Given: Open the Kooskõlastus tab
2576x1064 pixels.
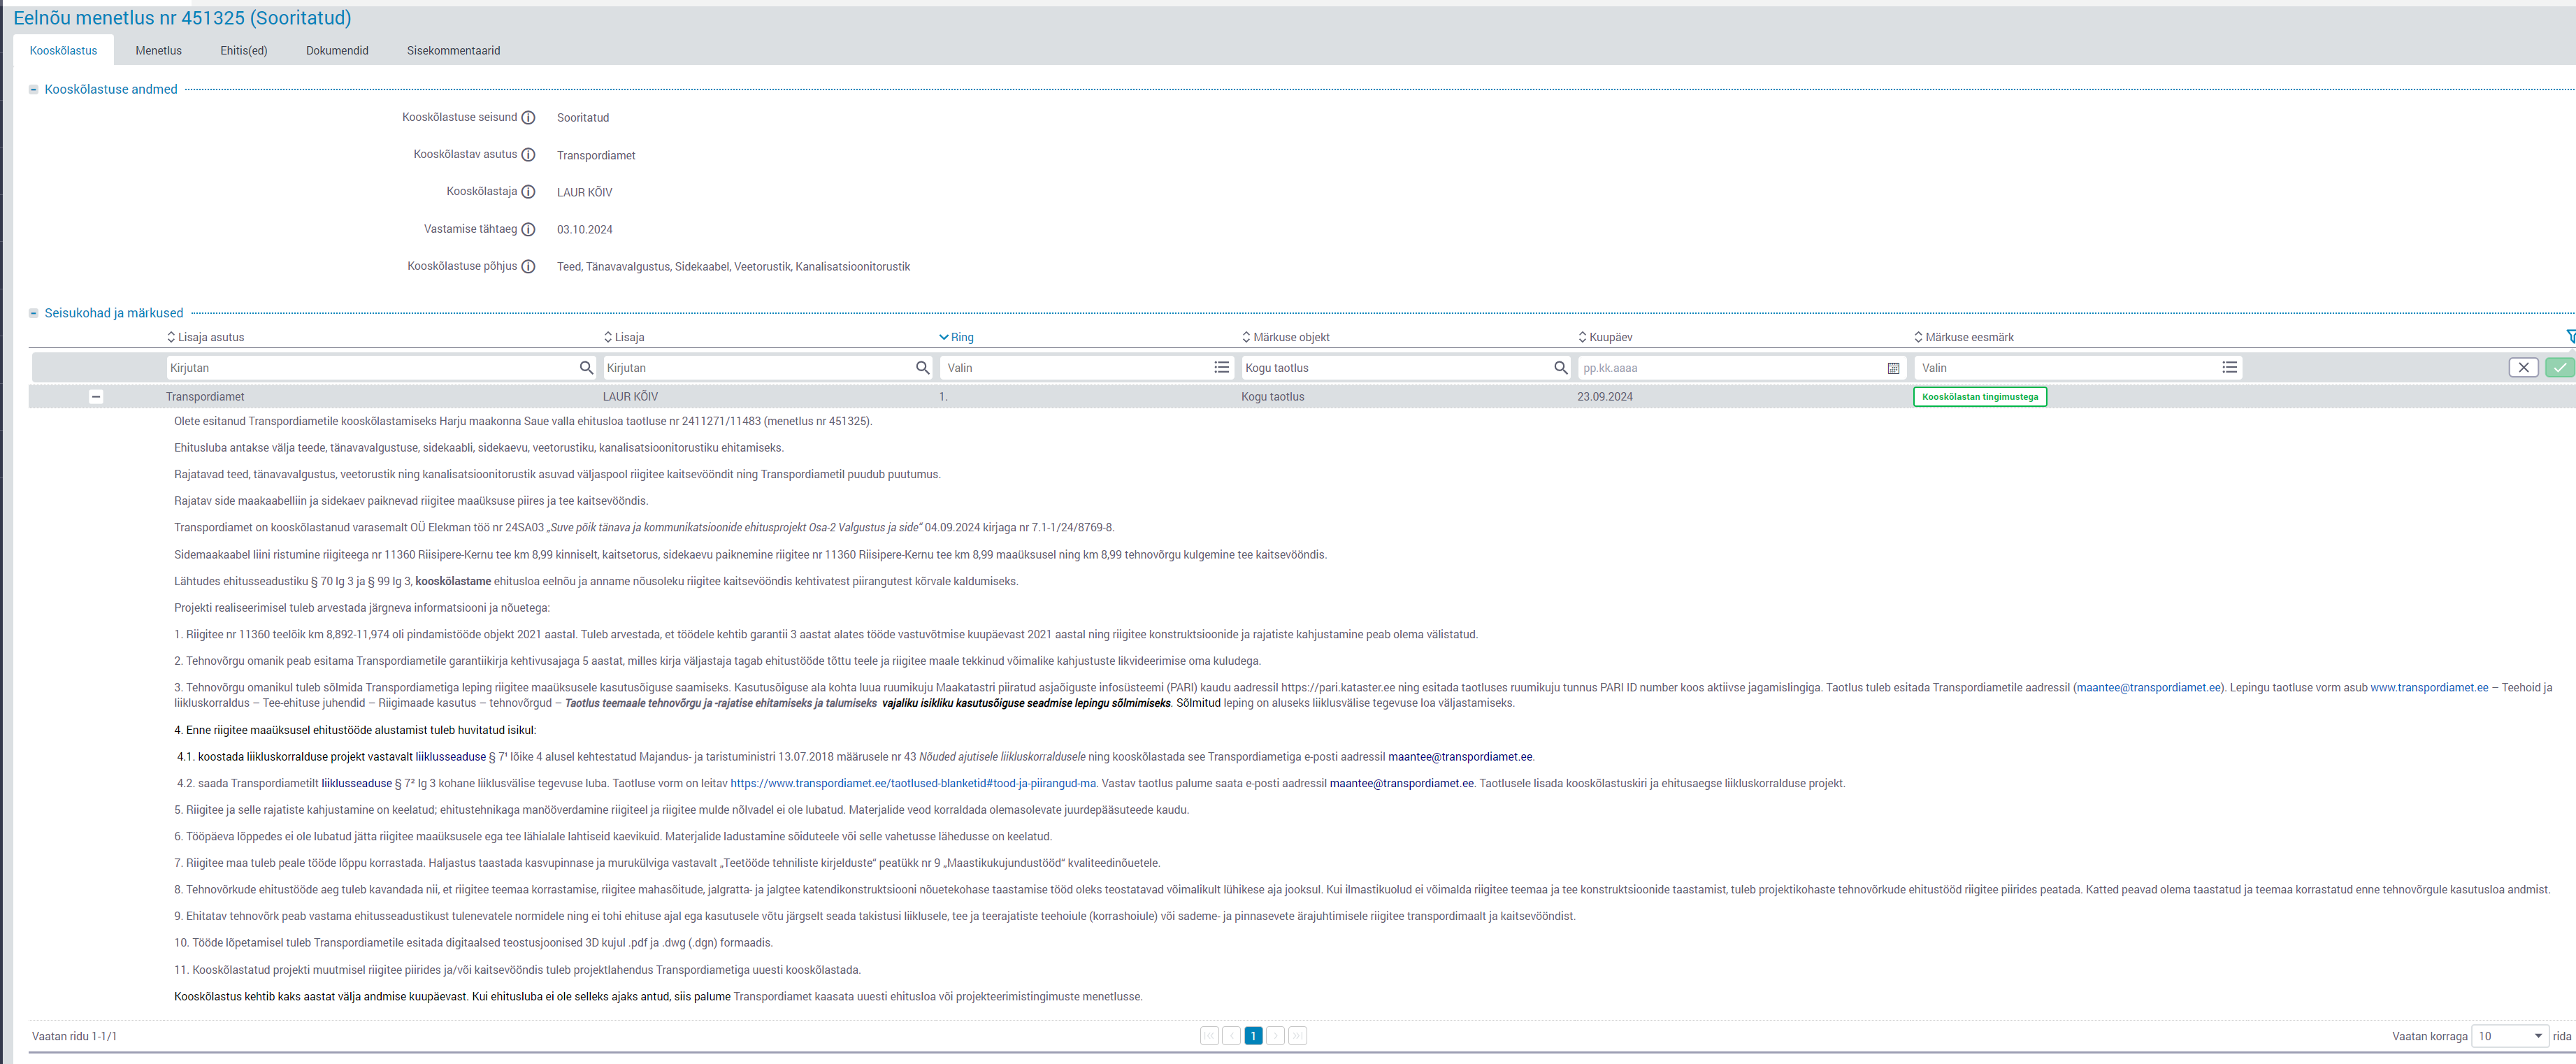Looking at the screenshot, I should pos(63,50).
